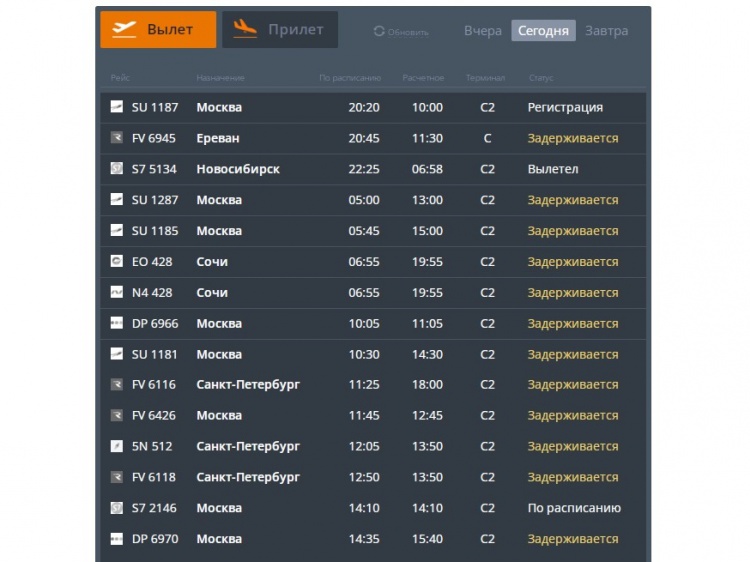Click the refresh icon next to Обновить
The height and width of the screenshot is (562, 750).
coord(379,32)
